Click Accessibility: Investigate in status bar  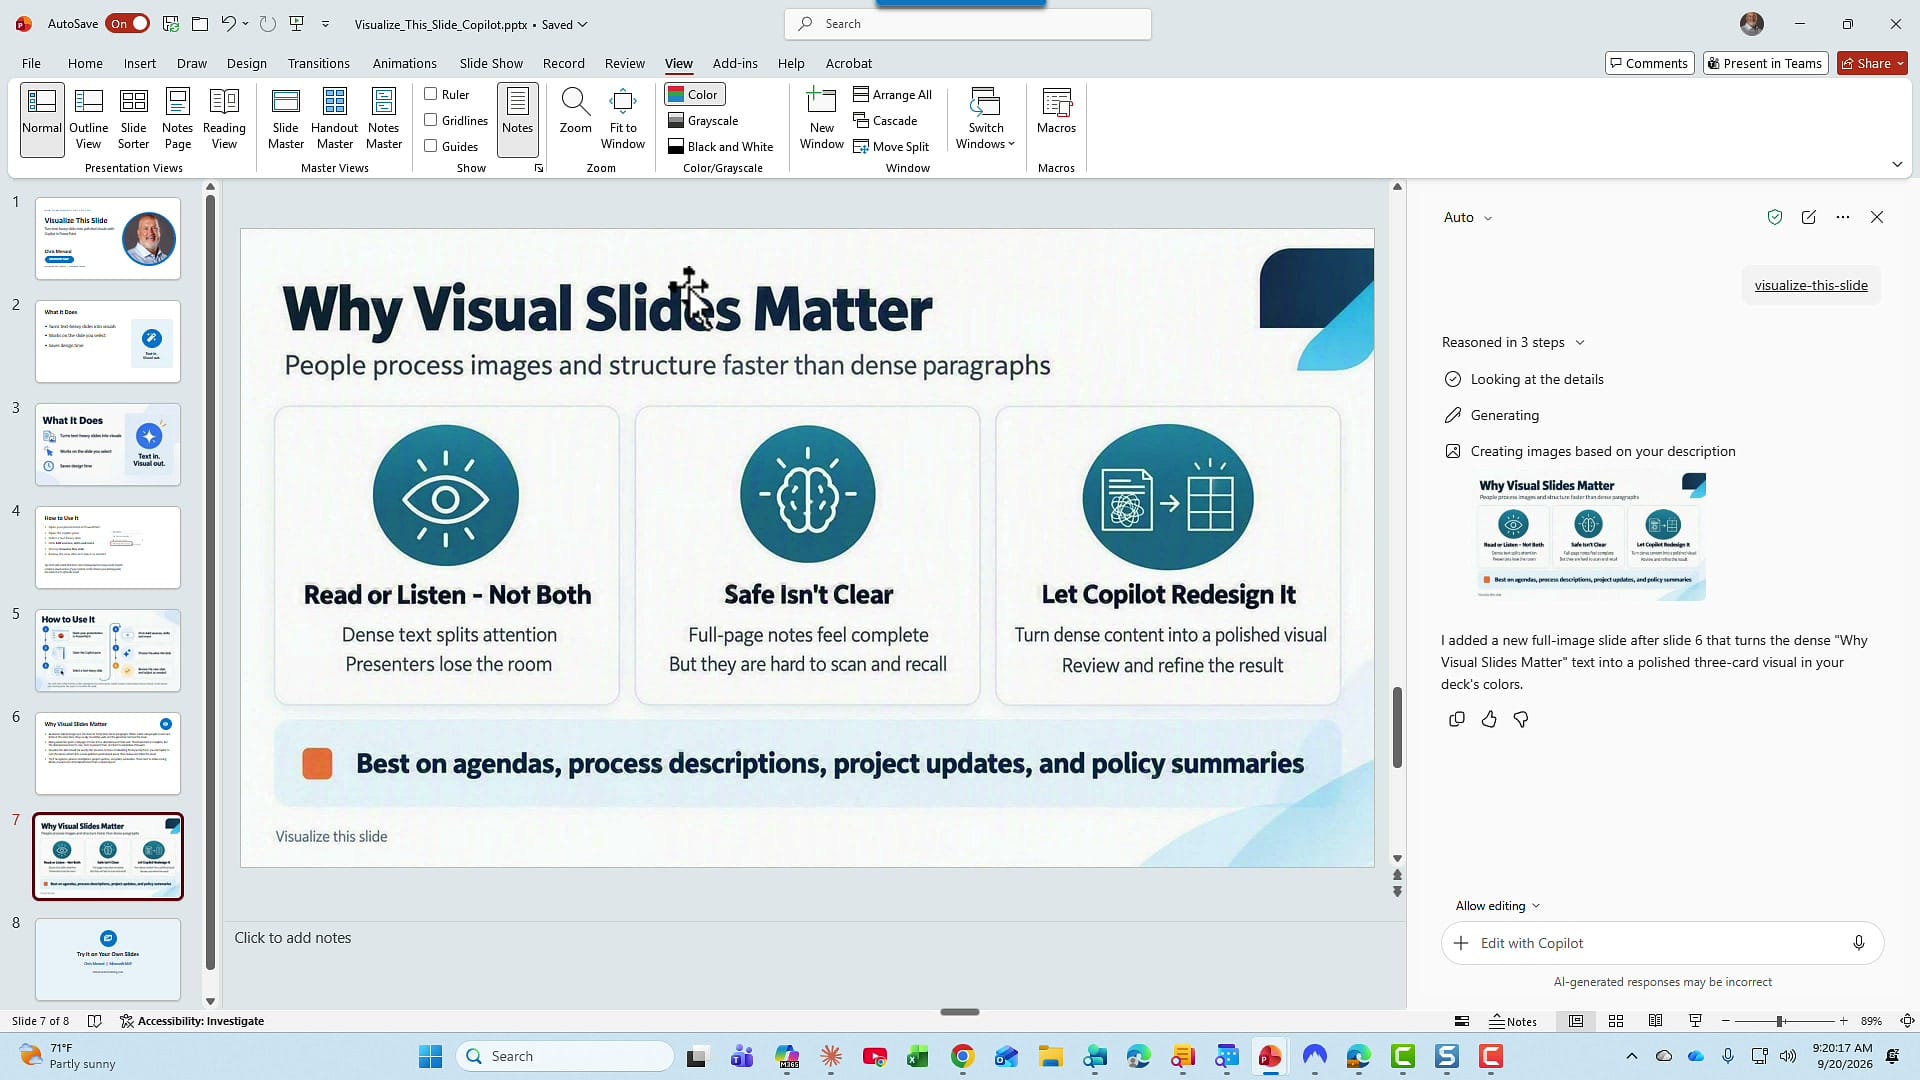pyautogui.click(x=192, y=1021)
